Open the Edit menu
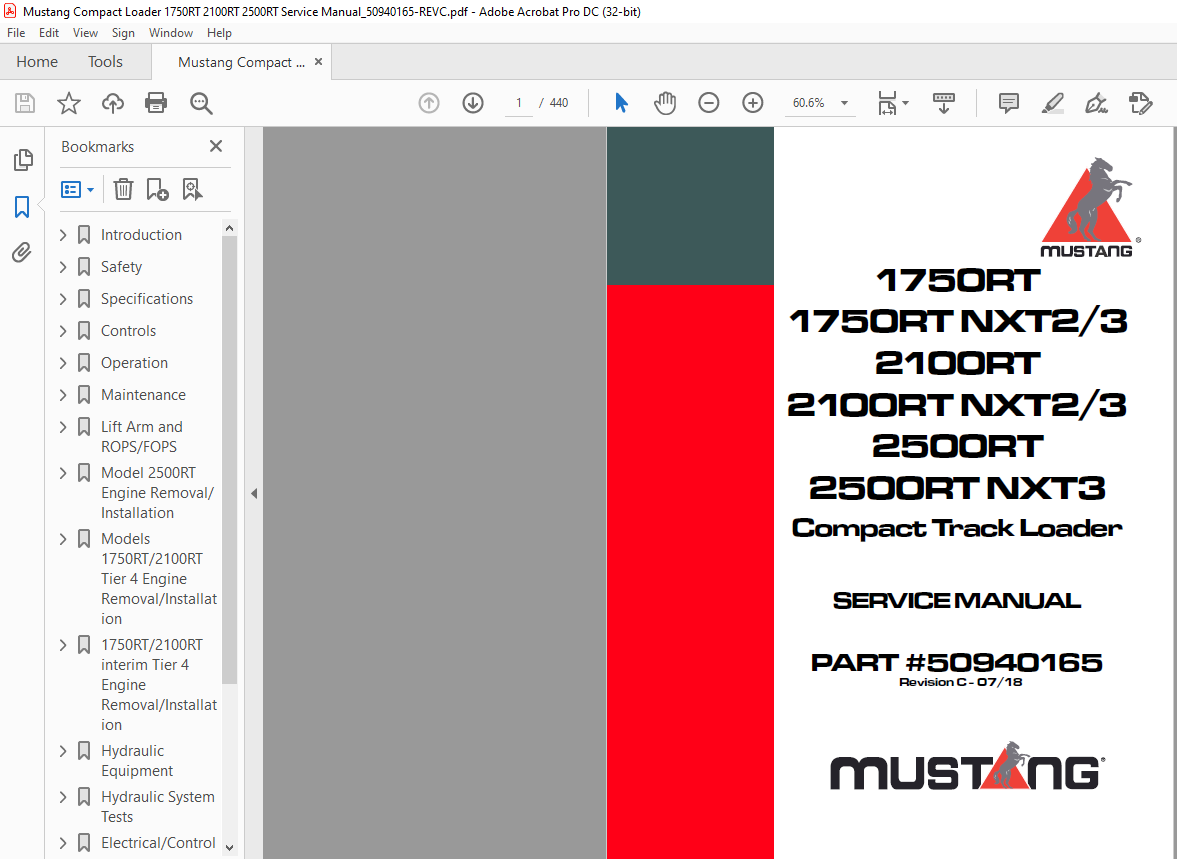 [49, 33]
